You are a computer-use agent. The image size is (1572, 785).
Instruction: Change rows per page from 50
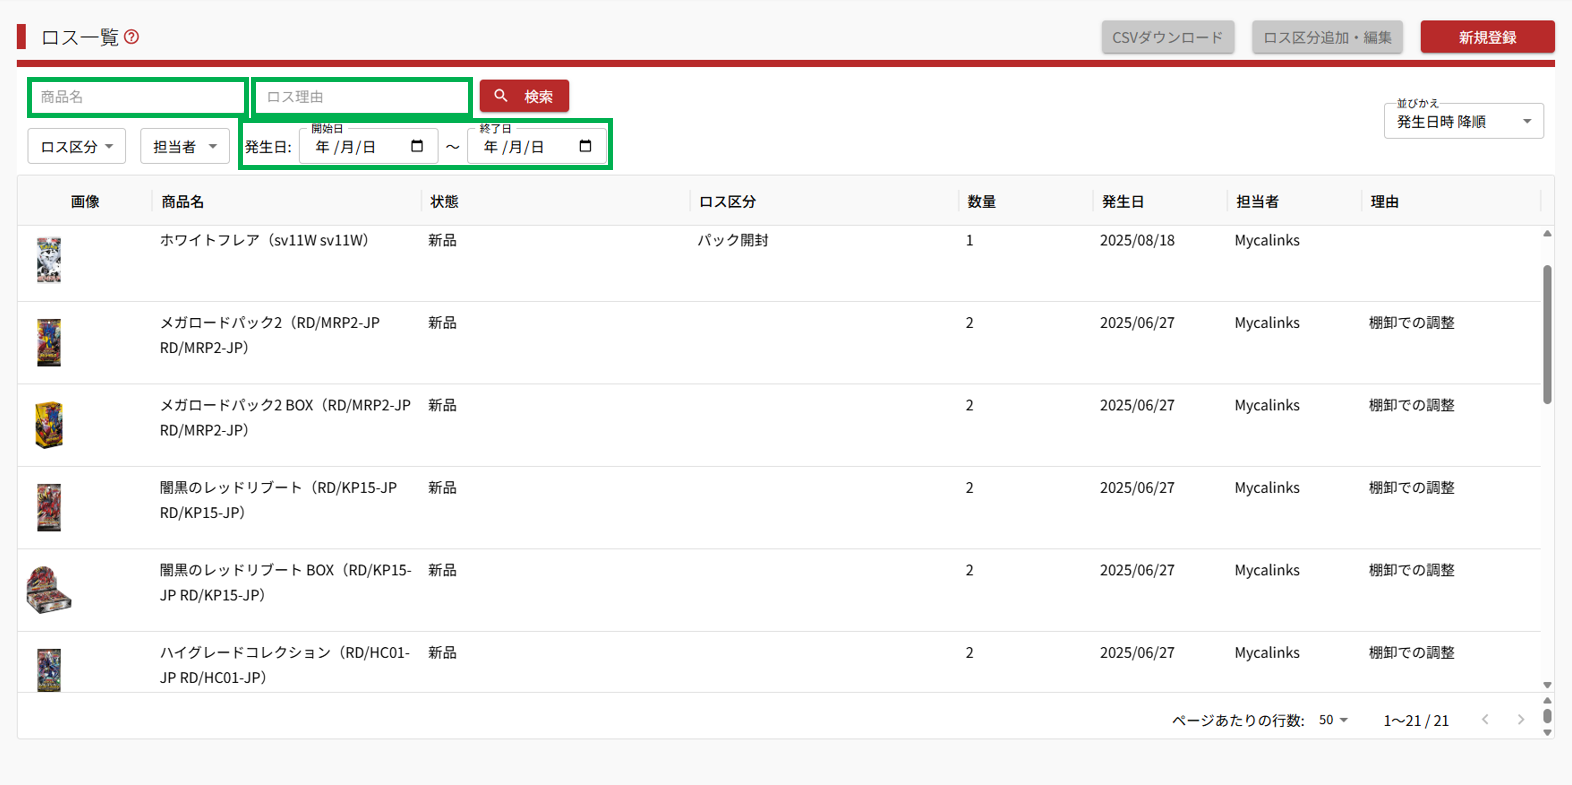tap(1333, 720)
